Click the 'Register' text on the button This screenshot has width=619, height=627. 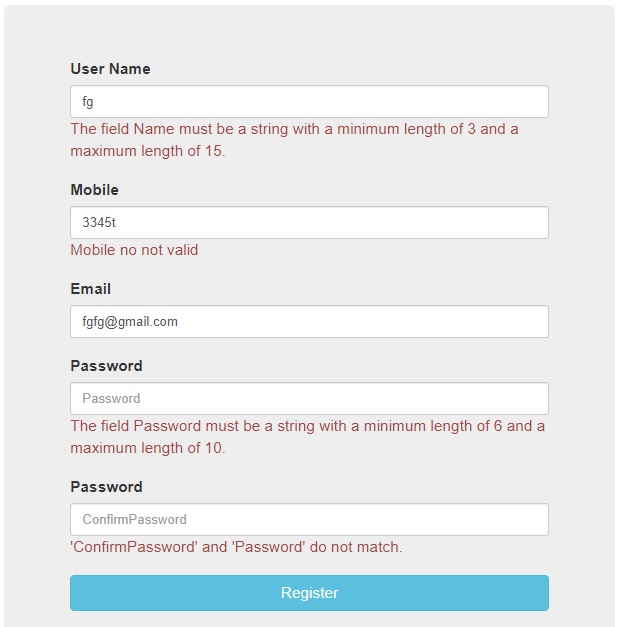[x=309, y=593]
